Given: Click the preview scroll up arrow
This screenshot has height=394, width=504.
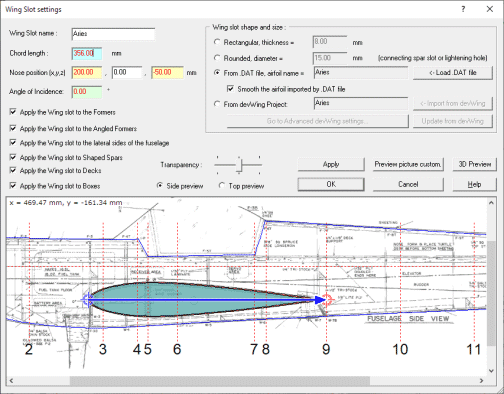Looking at the screenshot, I should point(491,203).
